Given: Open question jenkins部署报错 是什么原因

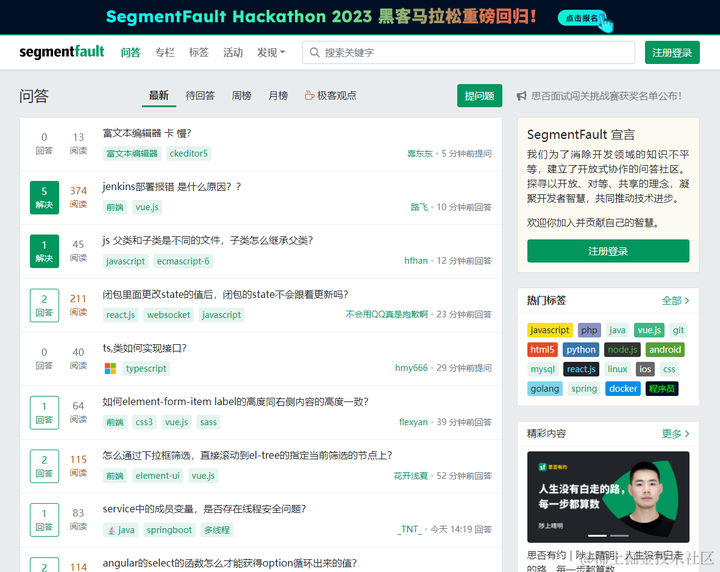Looking at the screenshot, I should click(x=172, y=187).
